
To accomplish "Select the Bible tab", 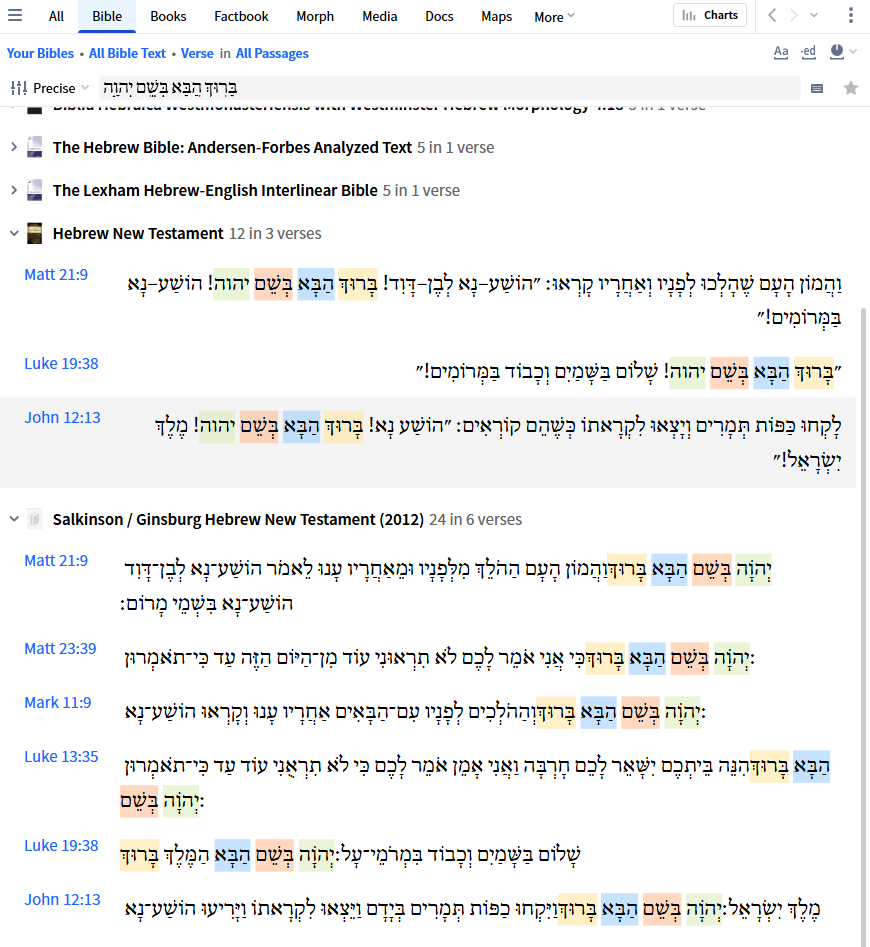I will click(x=107, y=16).
